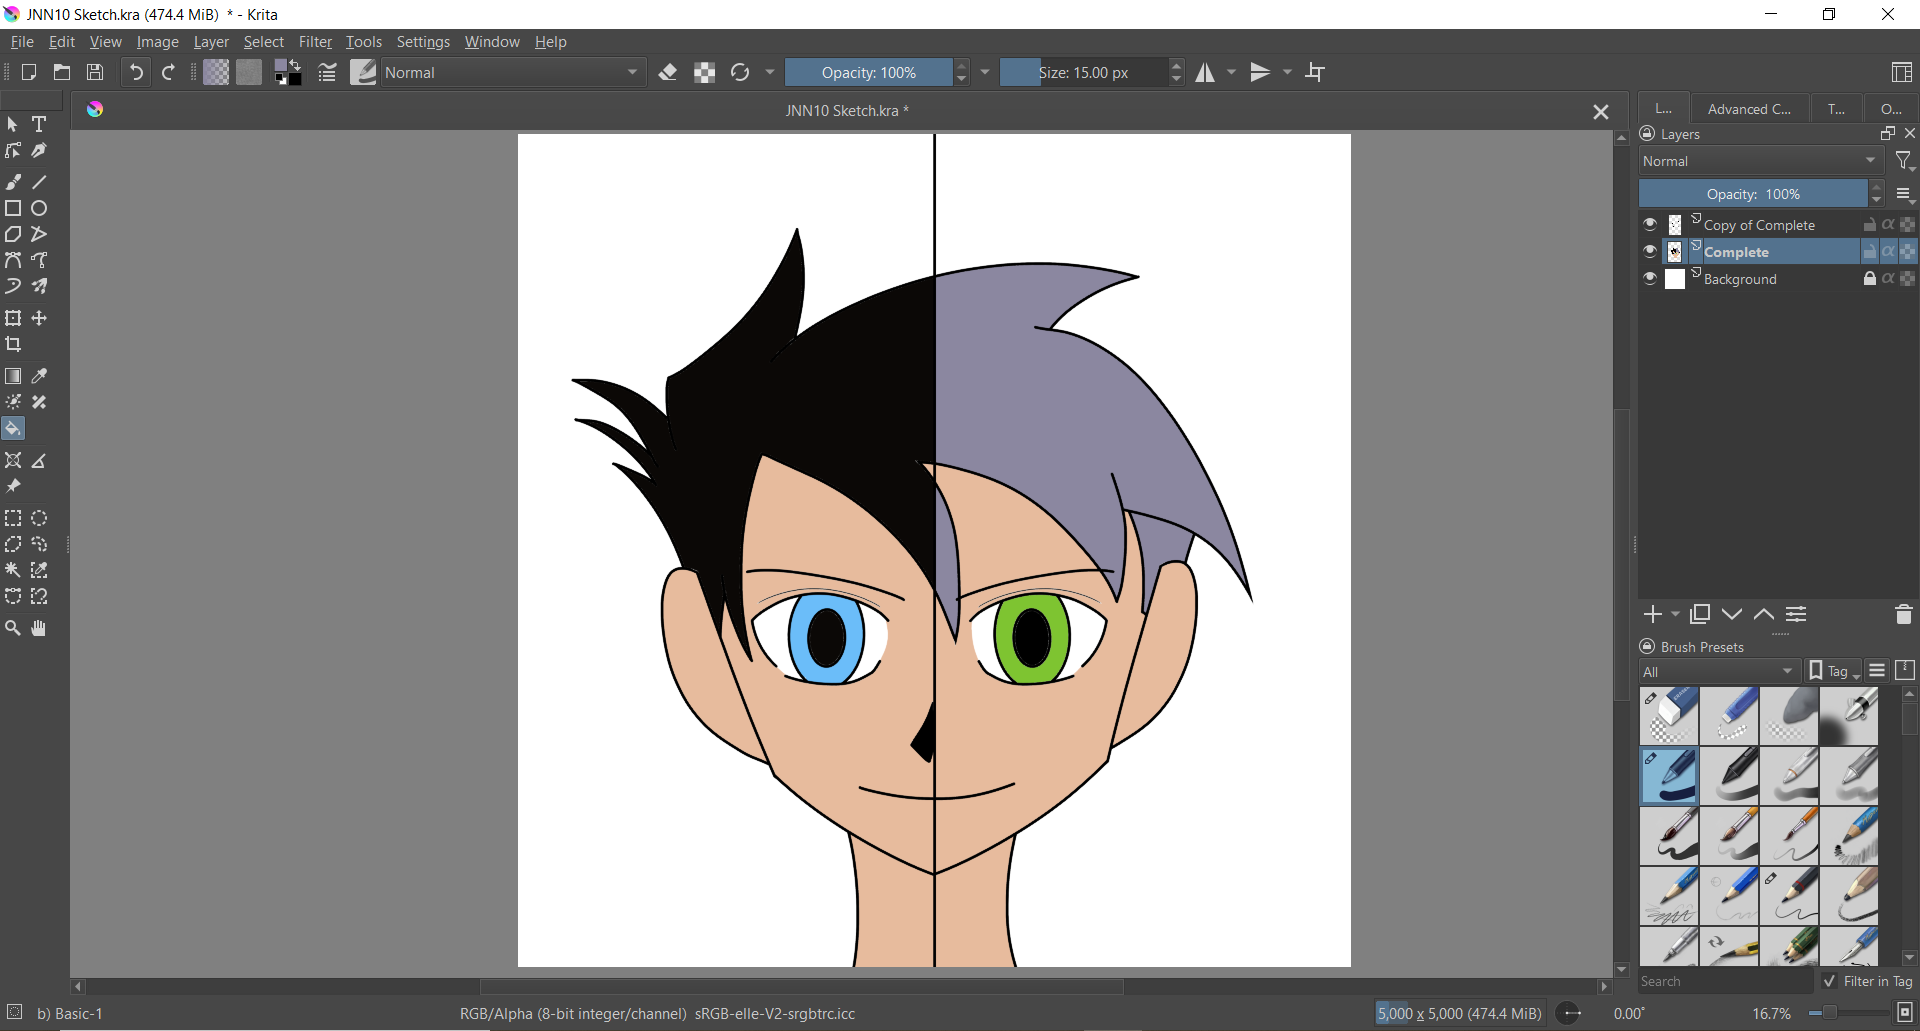Toggle Preserve Alpha in the toolbar
This screenshot has height=1031, width=1920.
pos(705,72)
